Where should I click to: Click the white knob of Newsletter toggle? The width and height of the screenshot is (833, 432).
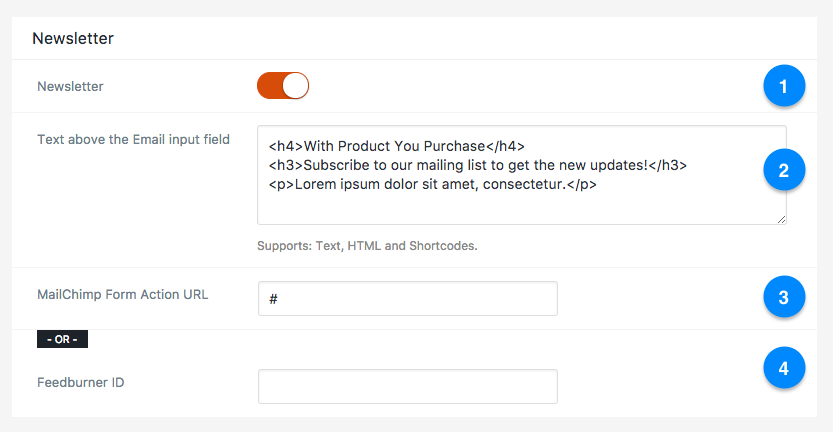(x=295, y=86)
